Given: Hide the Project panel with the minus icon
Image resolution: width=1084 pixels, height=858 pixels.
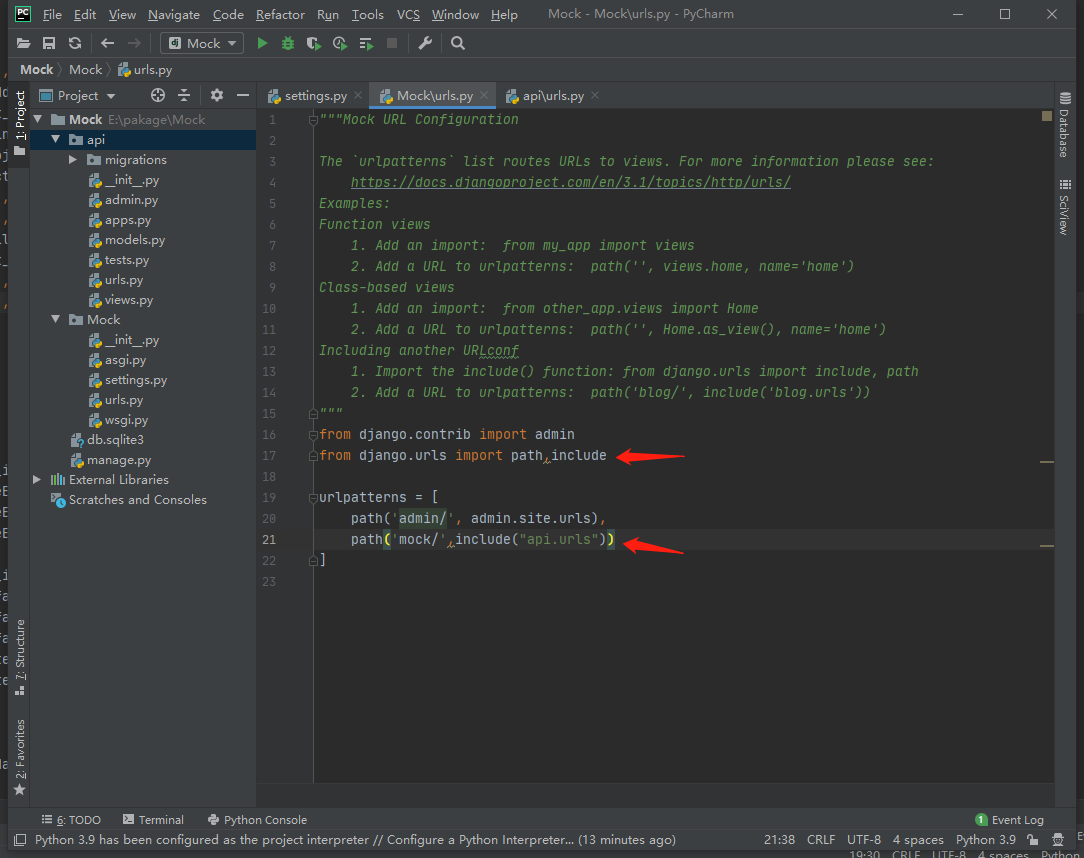Looking at the screenshot, I should pyautogui.click(x=243, y=95).
